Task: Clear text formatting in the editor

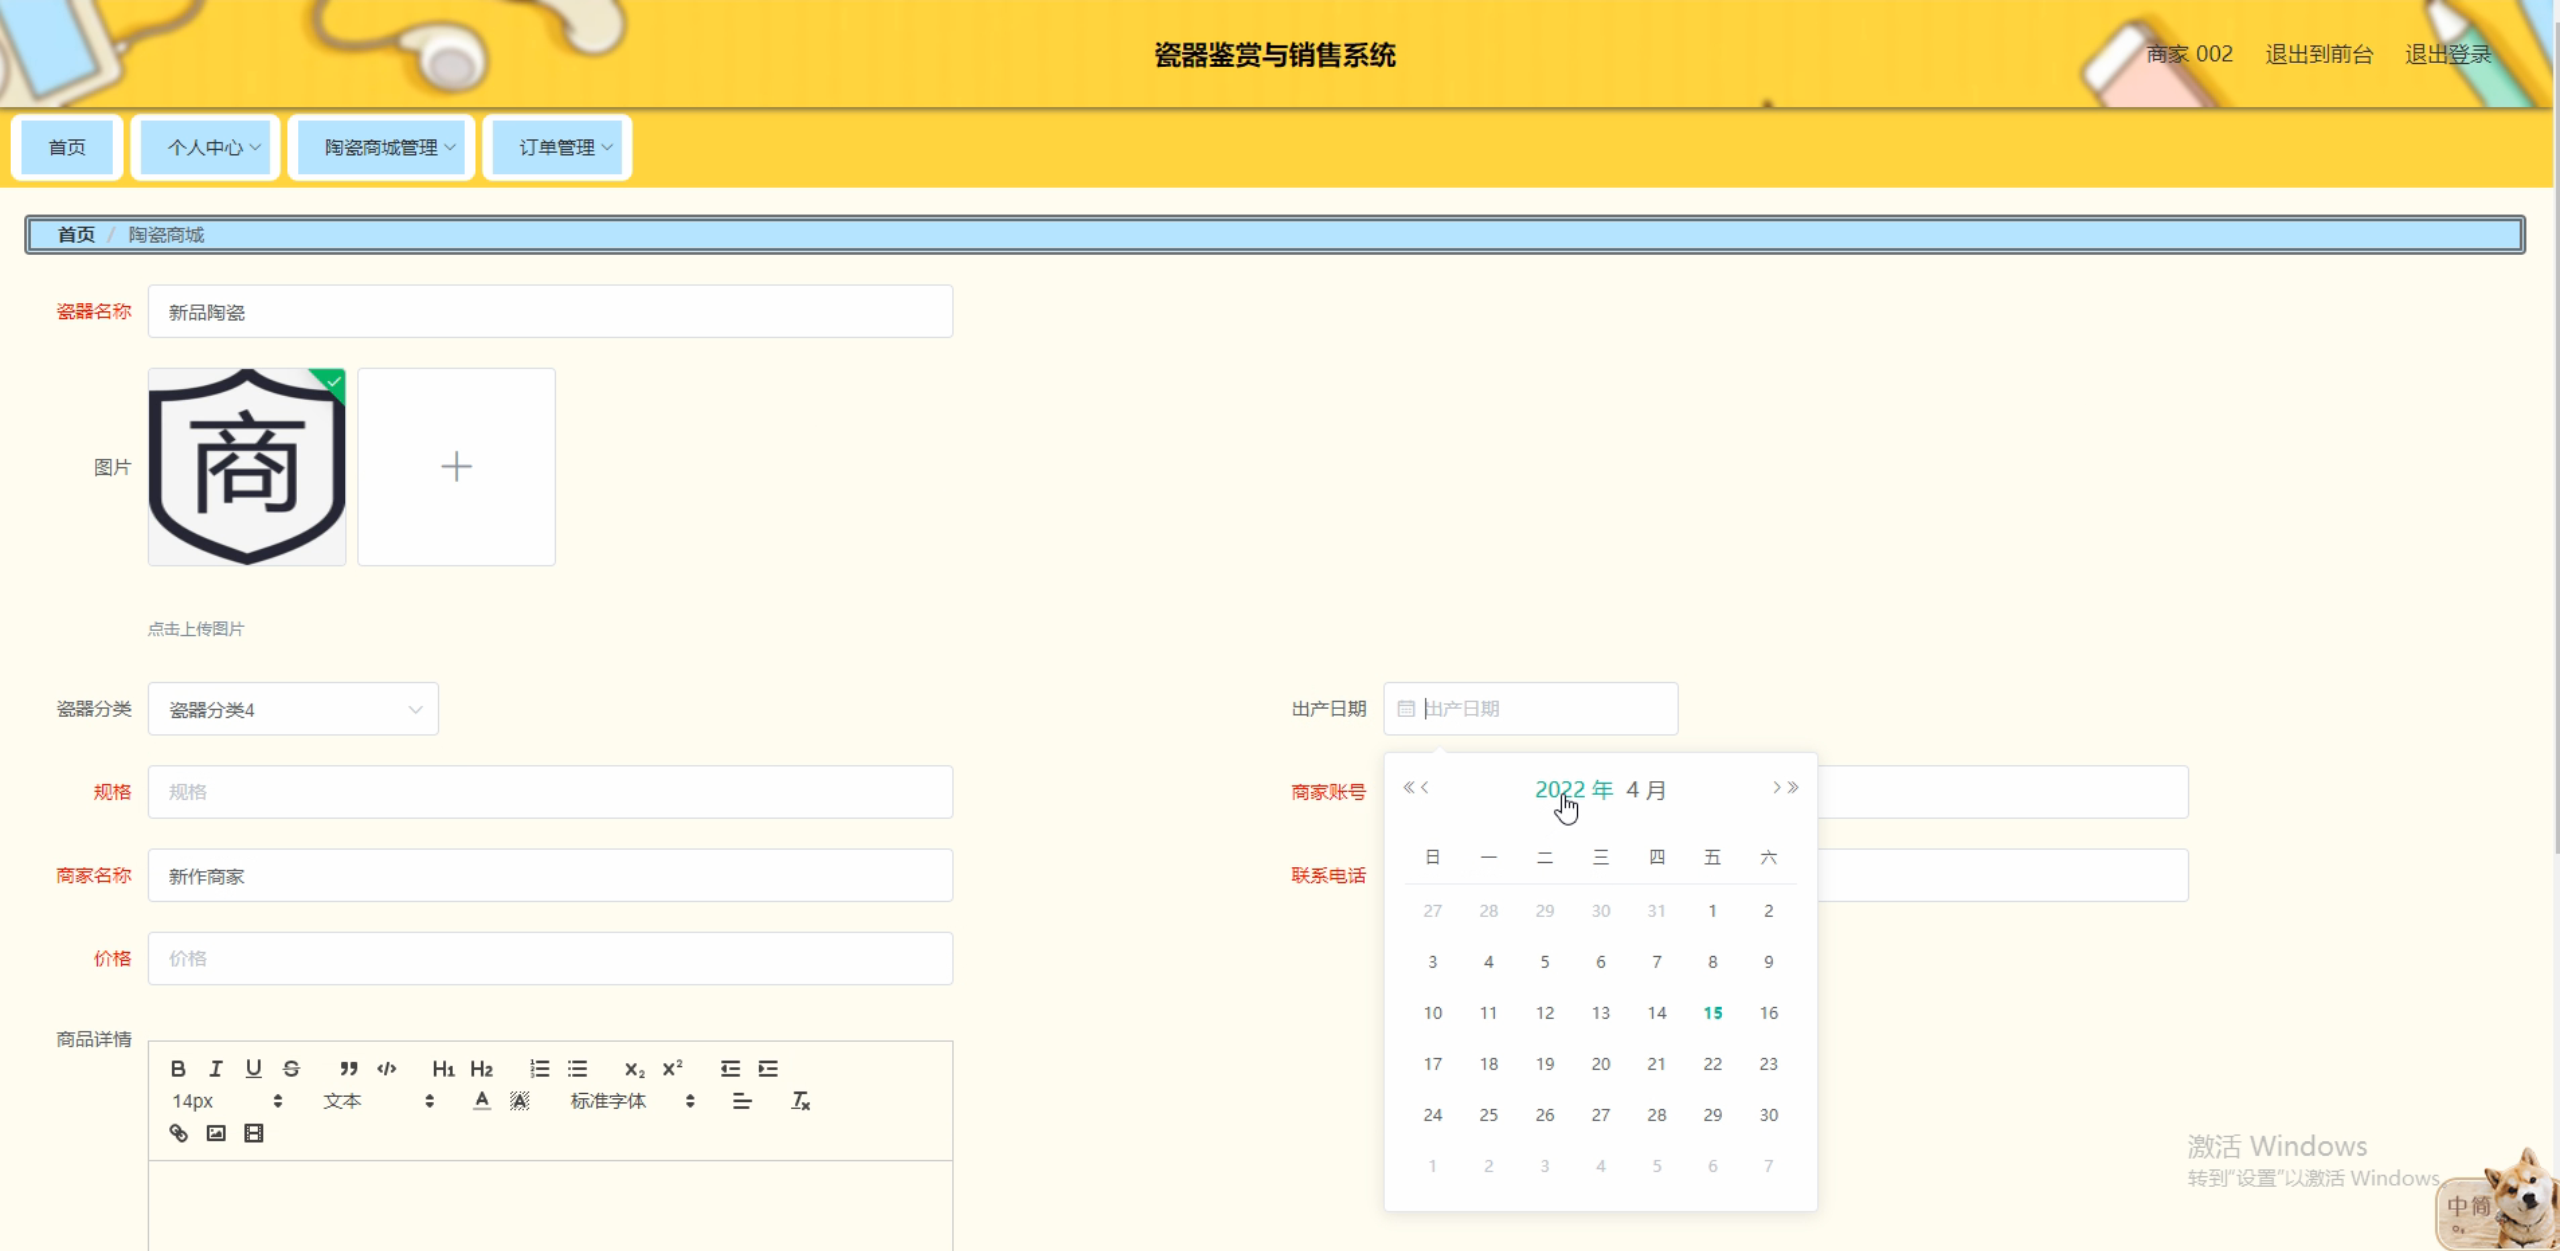Action: (800, 1101)
